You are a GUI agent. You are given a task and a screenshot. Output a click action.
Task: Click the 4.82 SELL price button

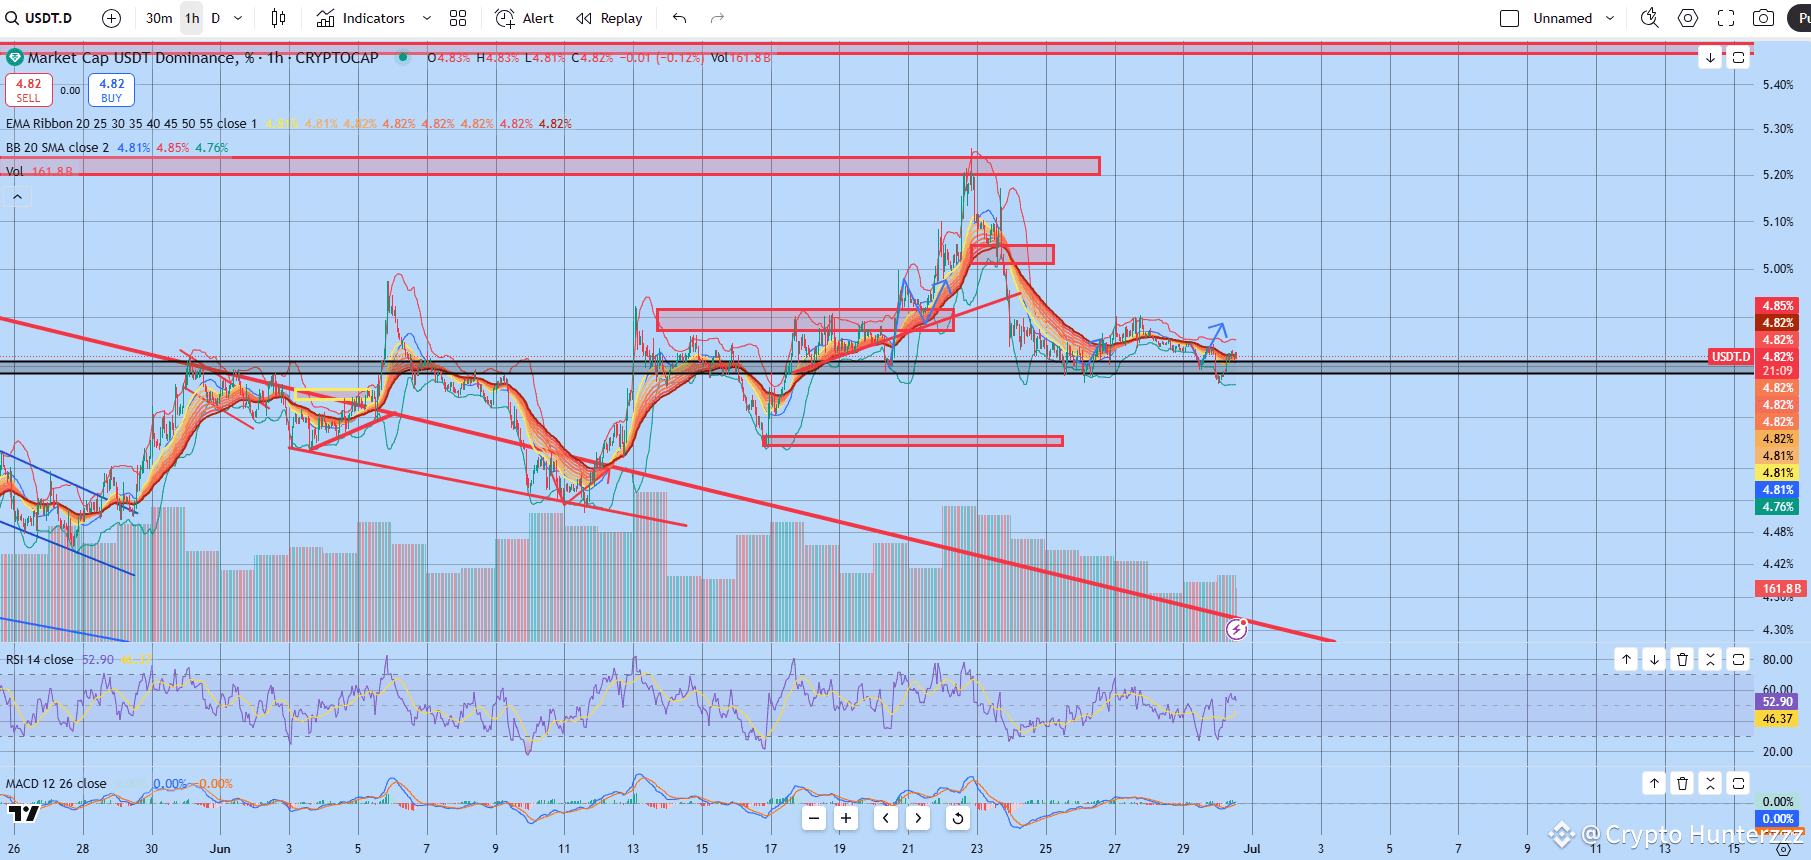tap(29, 90)
